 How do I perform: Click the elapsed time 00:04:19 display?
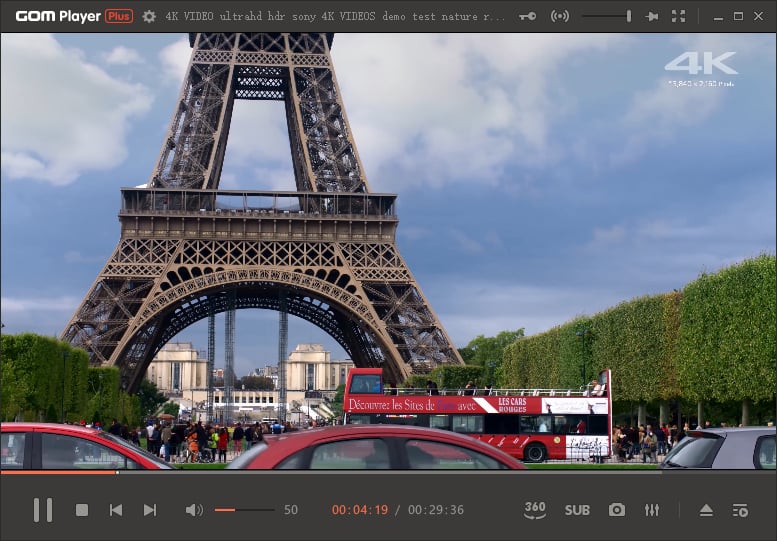[x=360, y=510]
